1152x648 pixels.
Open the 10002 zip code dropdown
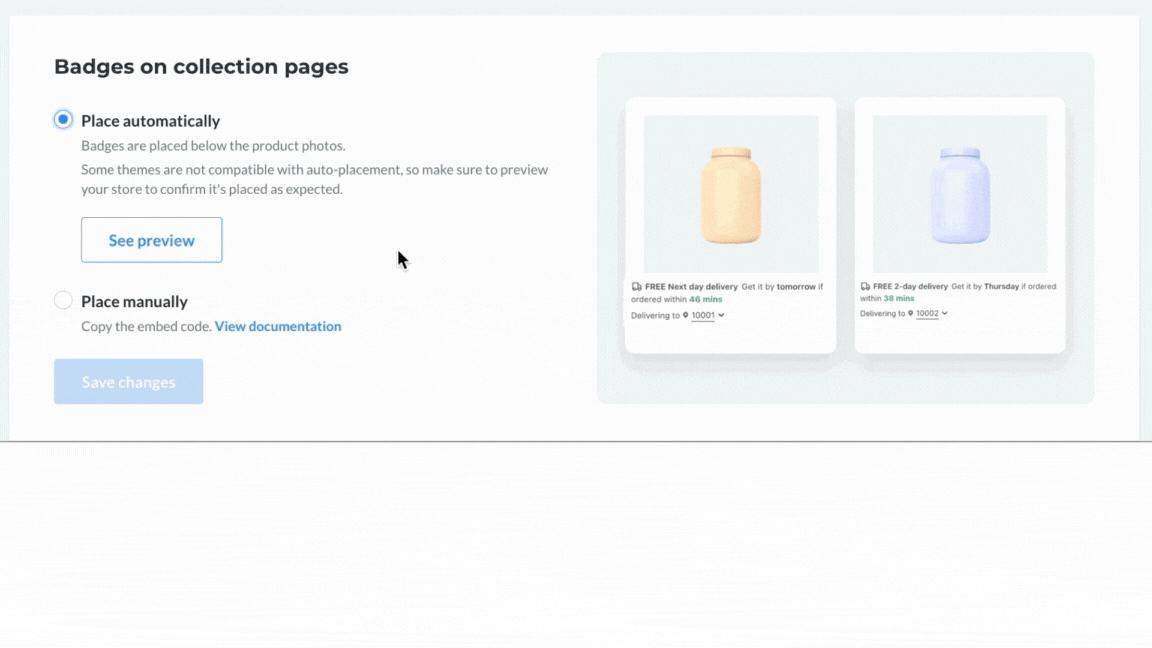932,313
